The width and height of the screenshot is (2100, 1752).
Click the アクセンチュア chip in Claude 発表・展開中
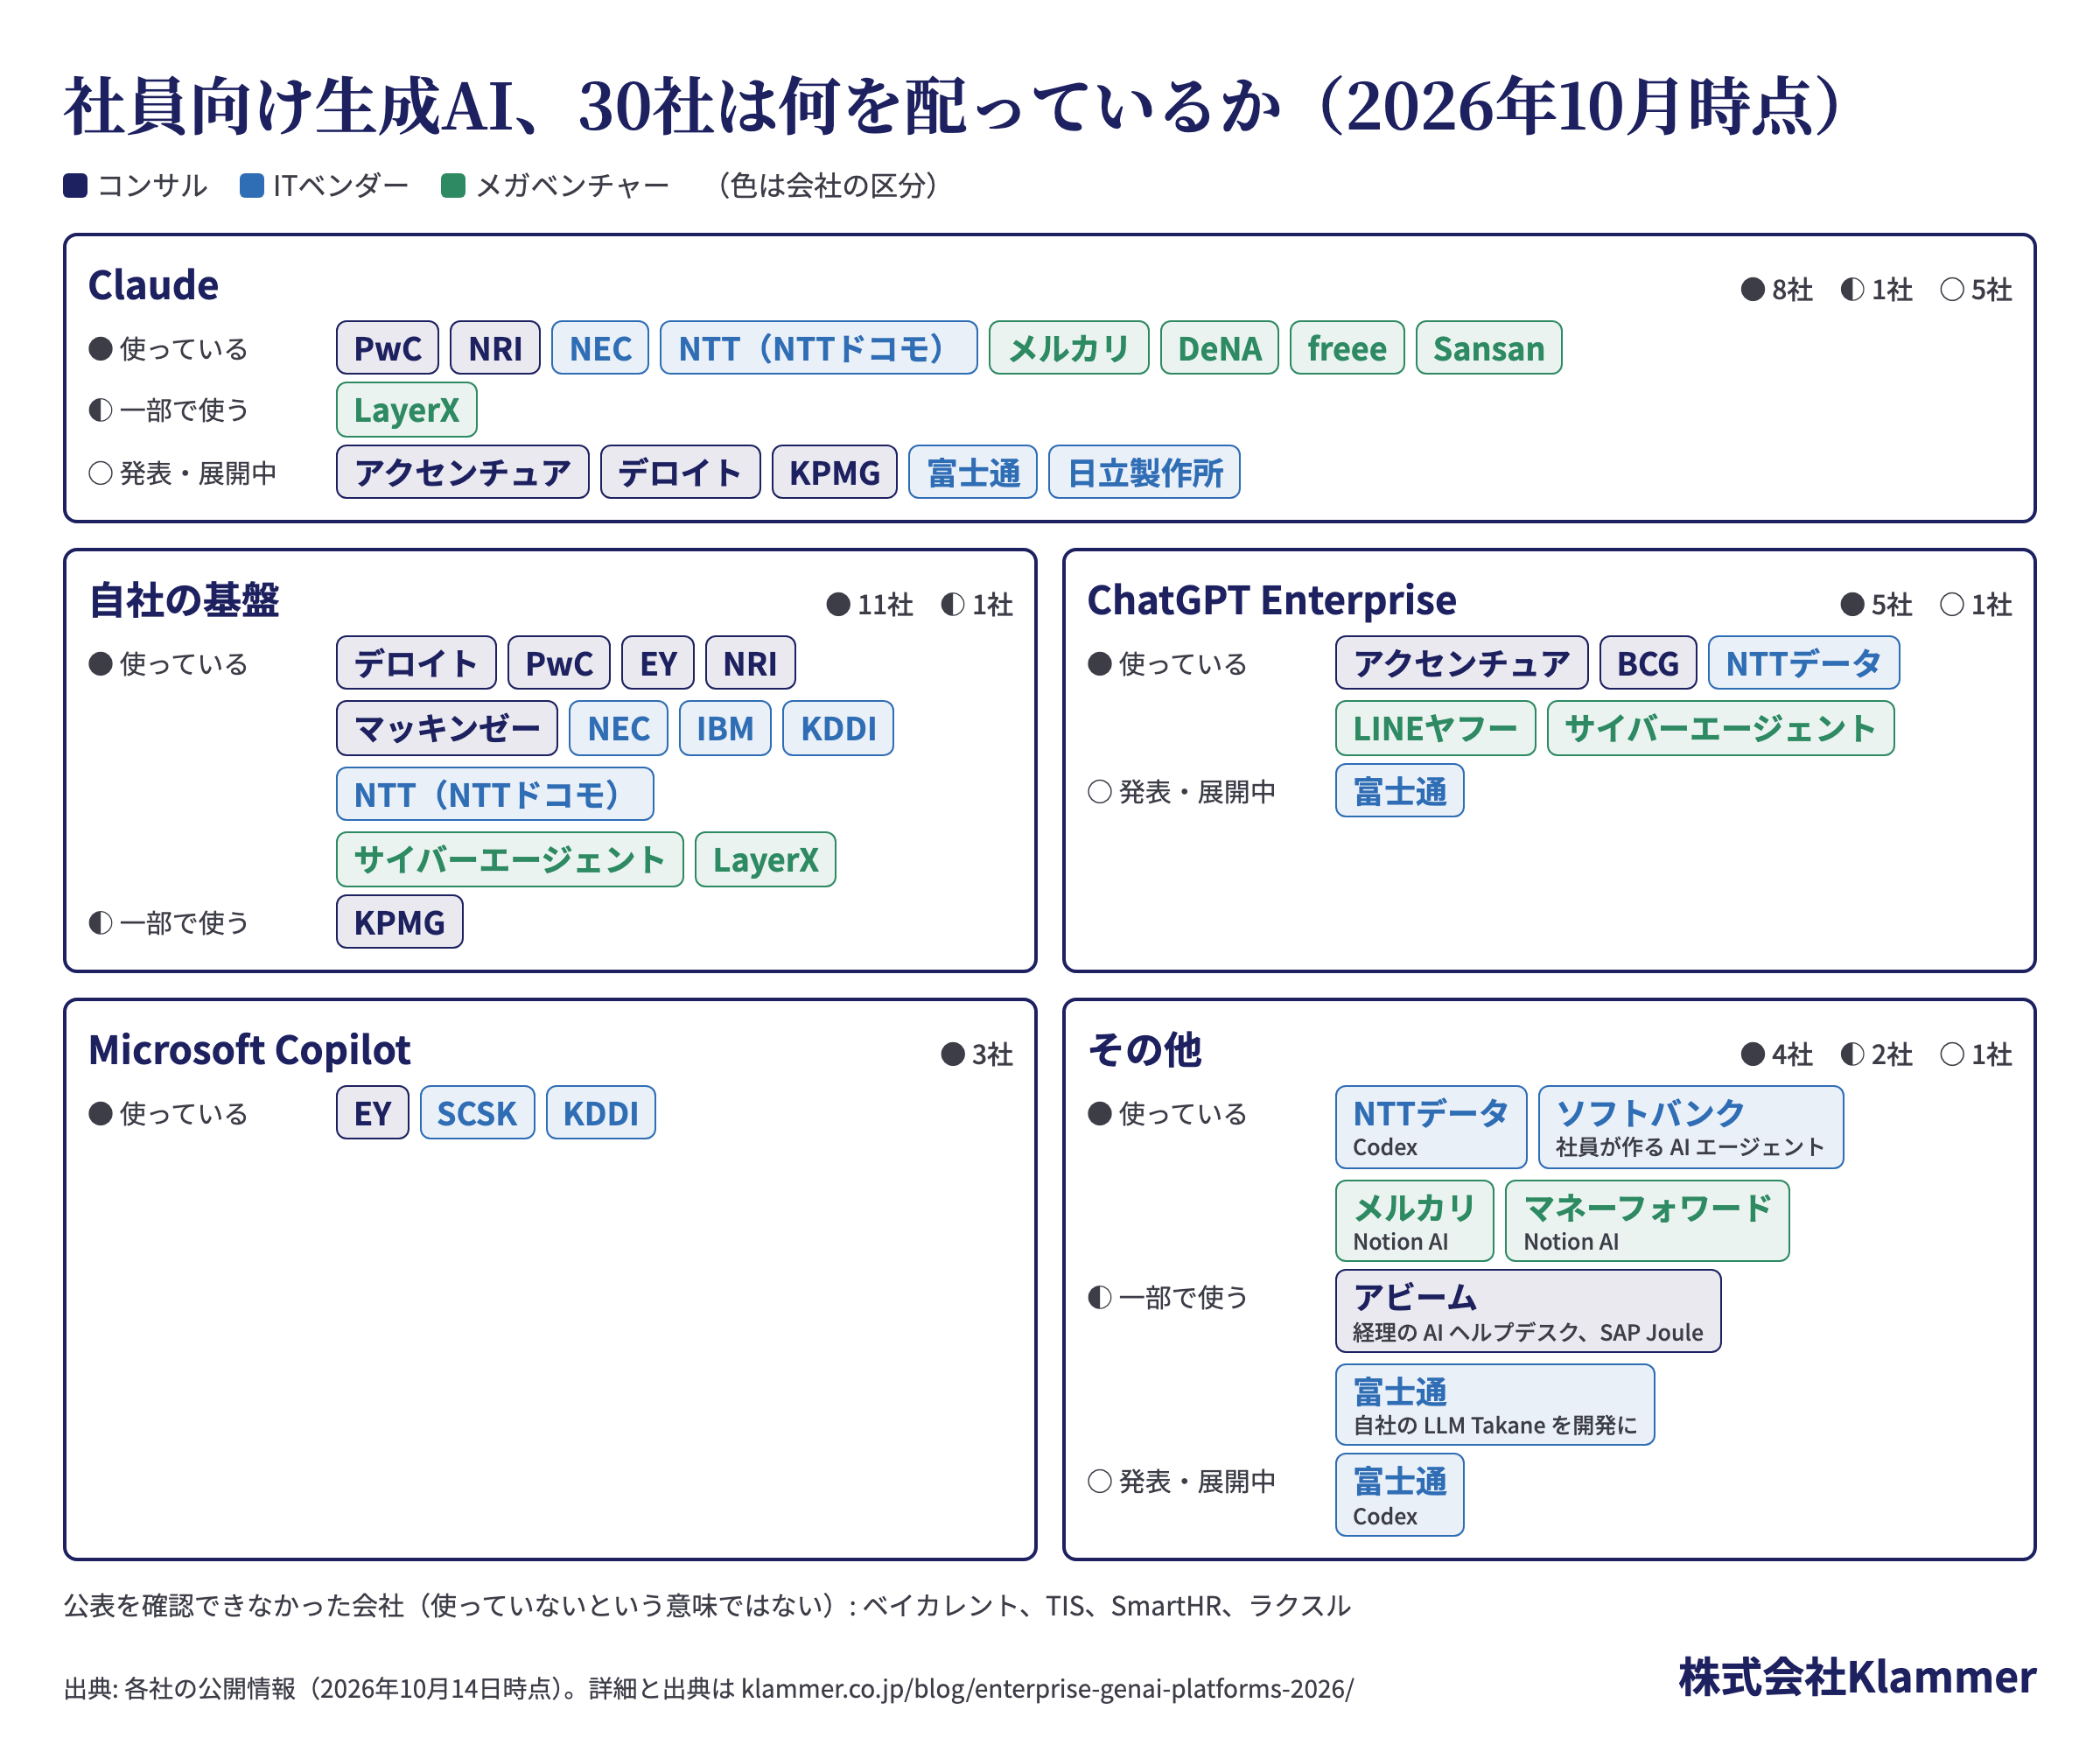point(463,472)
